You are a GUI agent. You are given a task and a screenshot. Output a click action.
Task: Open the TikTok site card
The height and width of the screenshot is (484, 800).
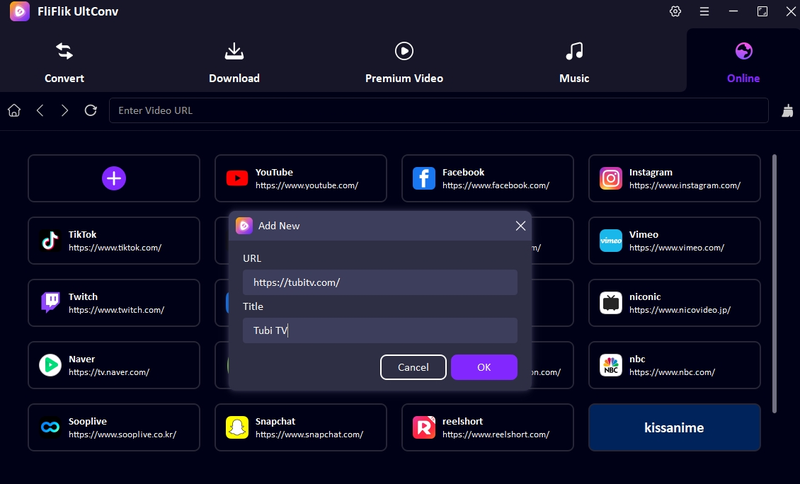[114, 241]
